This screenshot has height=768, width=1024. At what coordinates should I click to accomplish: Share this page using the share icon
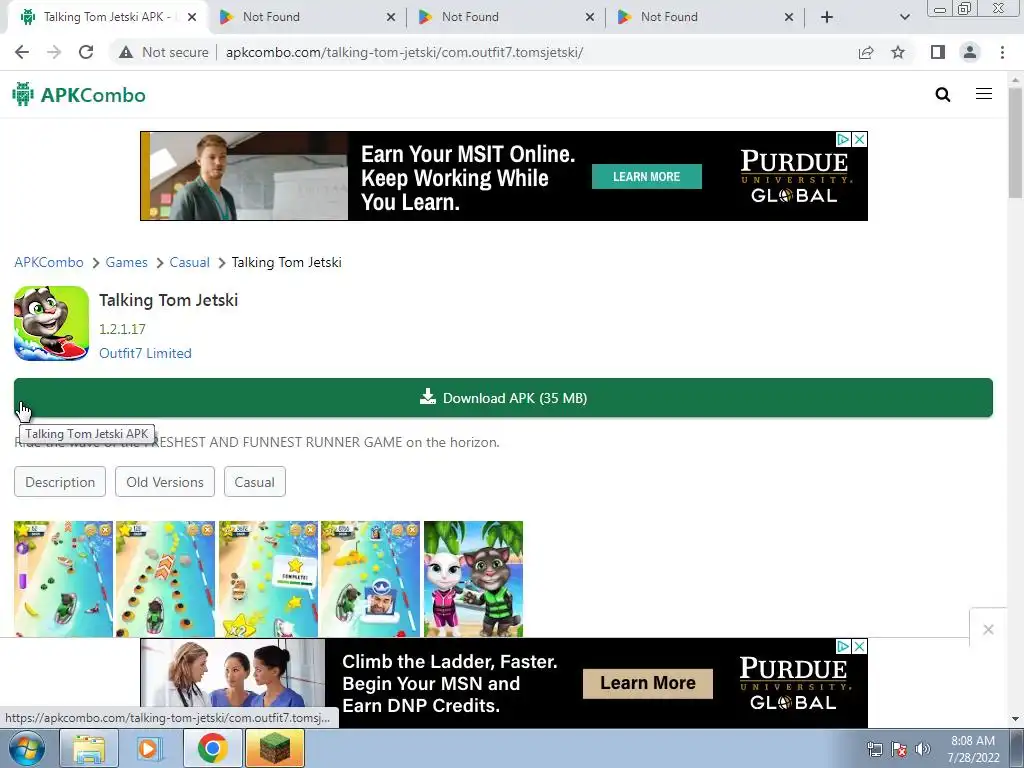[x=866, y=52]
